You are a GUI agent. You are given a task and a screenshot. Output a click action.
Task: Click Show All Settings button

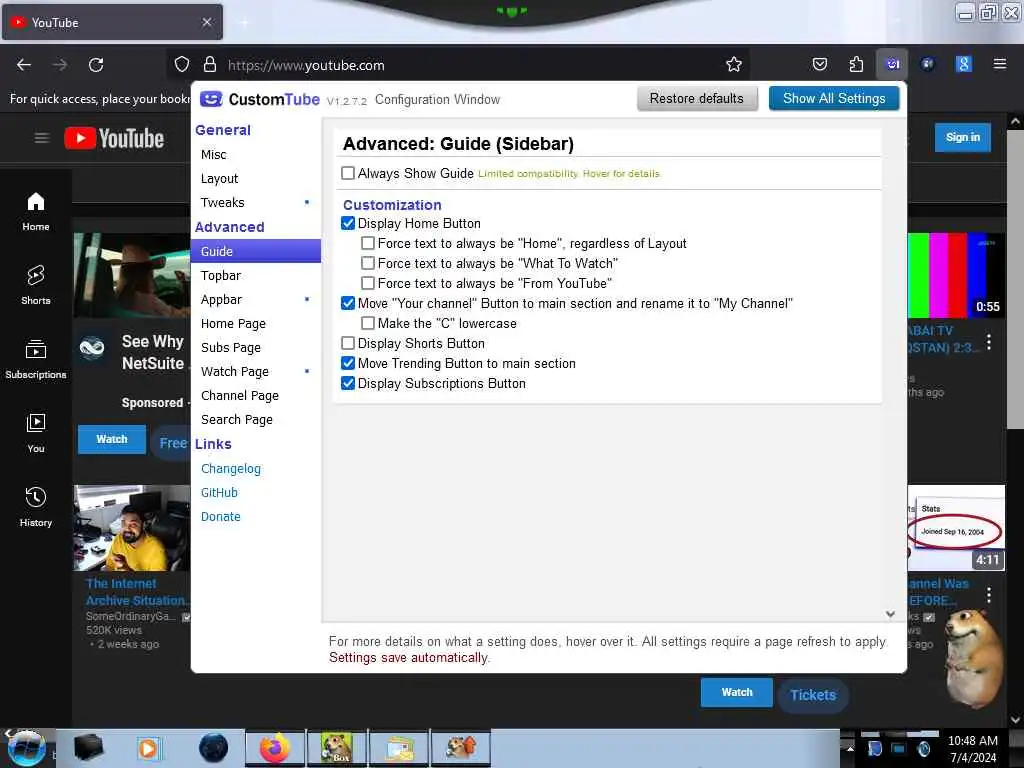(834, 99)
